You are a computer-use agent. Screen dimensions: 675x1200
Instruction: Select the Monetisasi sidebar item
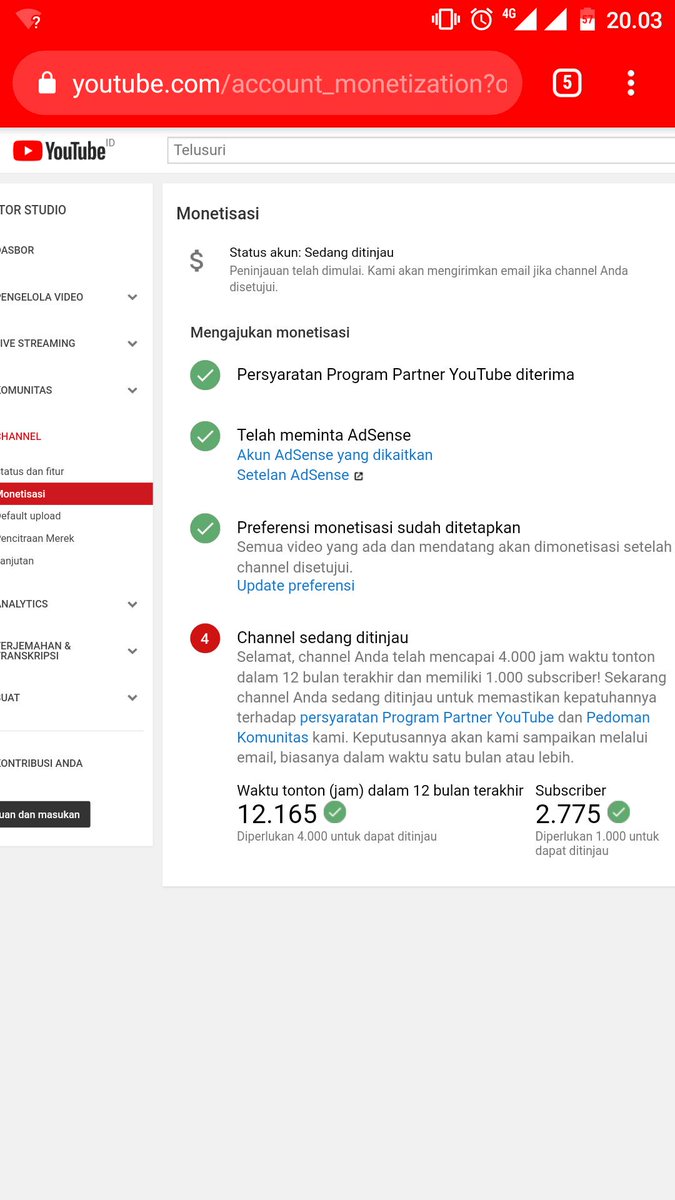[x=76, y=494]
